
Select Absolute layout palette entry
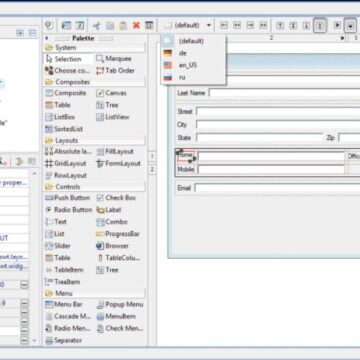(68, 152)
